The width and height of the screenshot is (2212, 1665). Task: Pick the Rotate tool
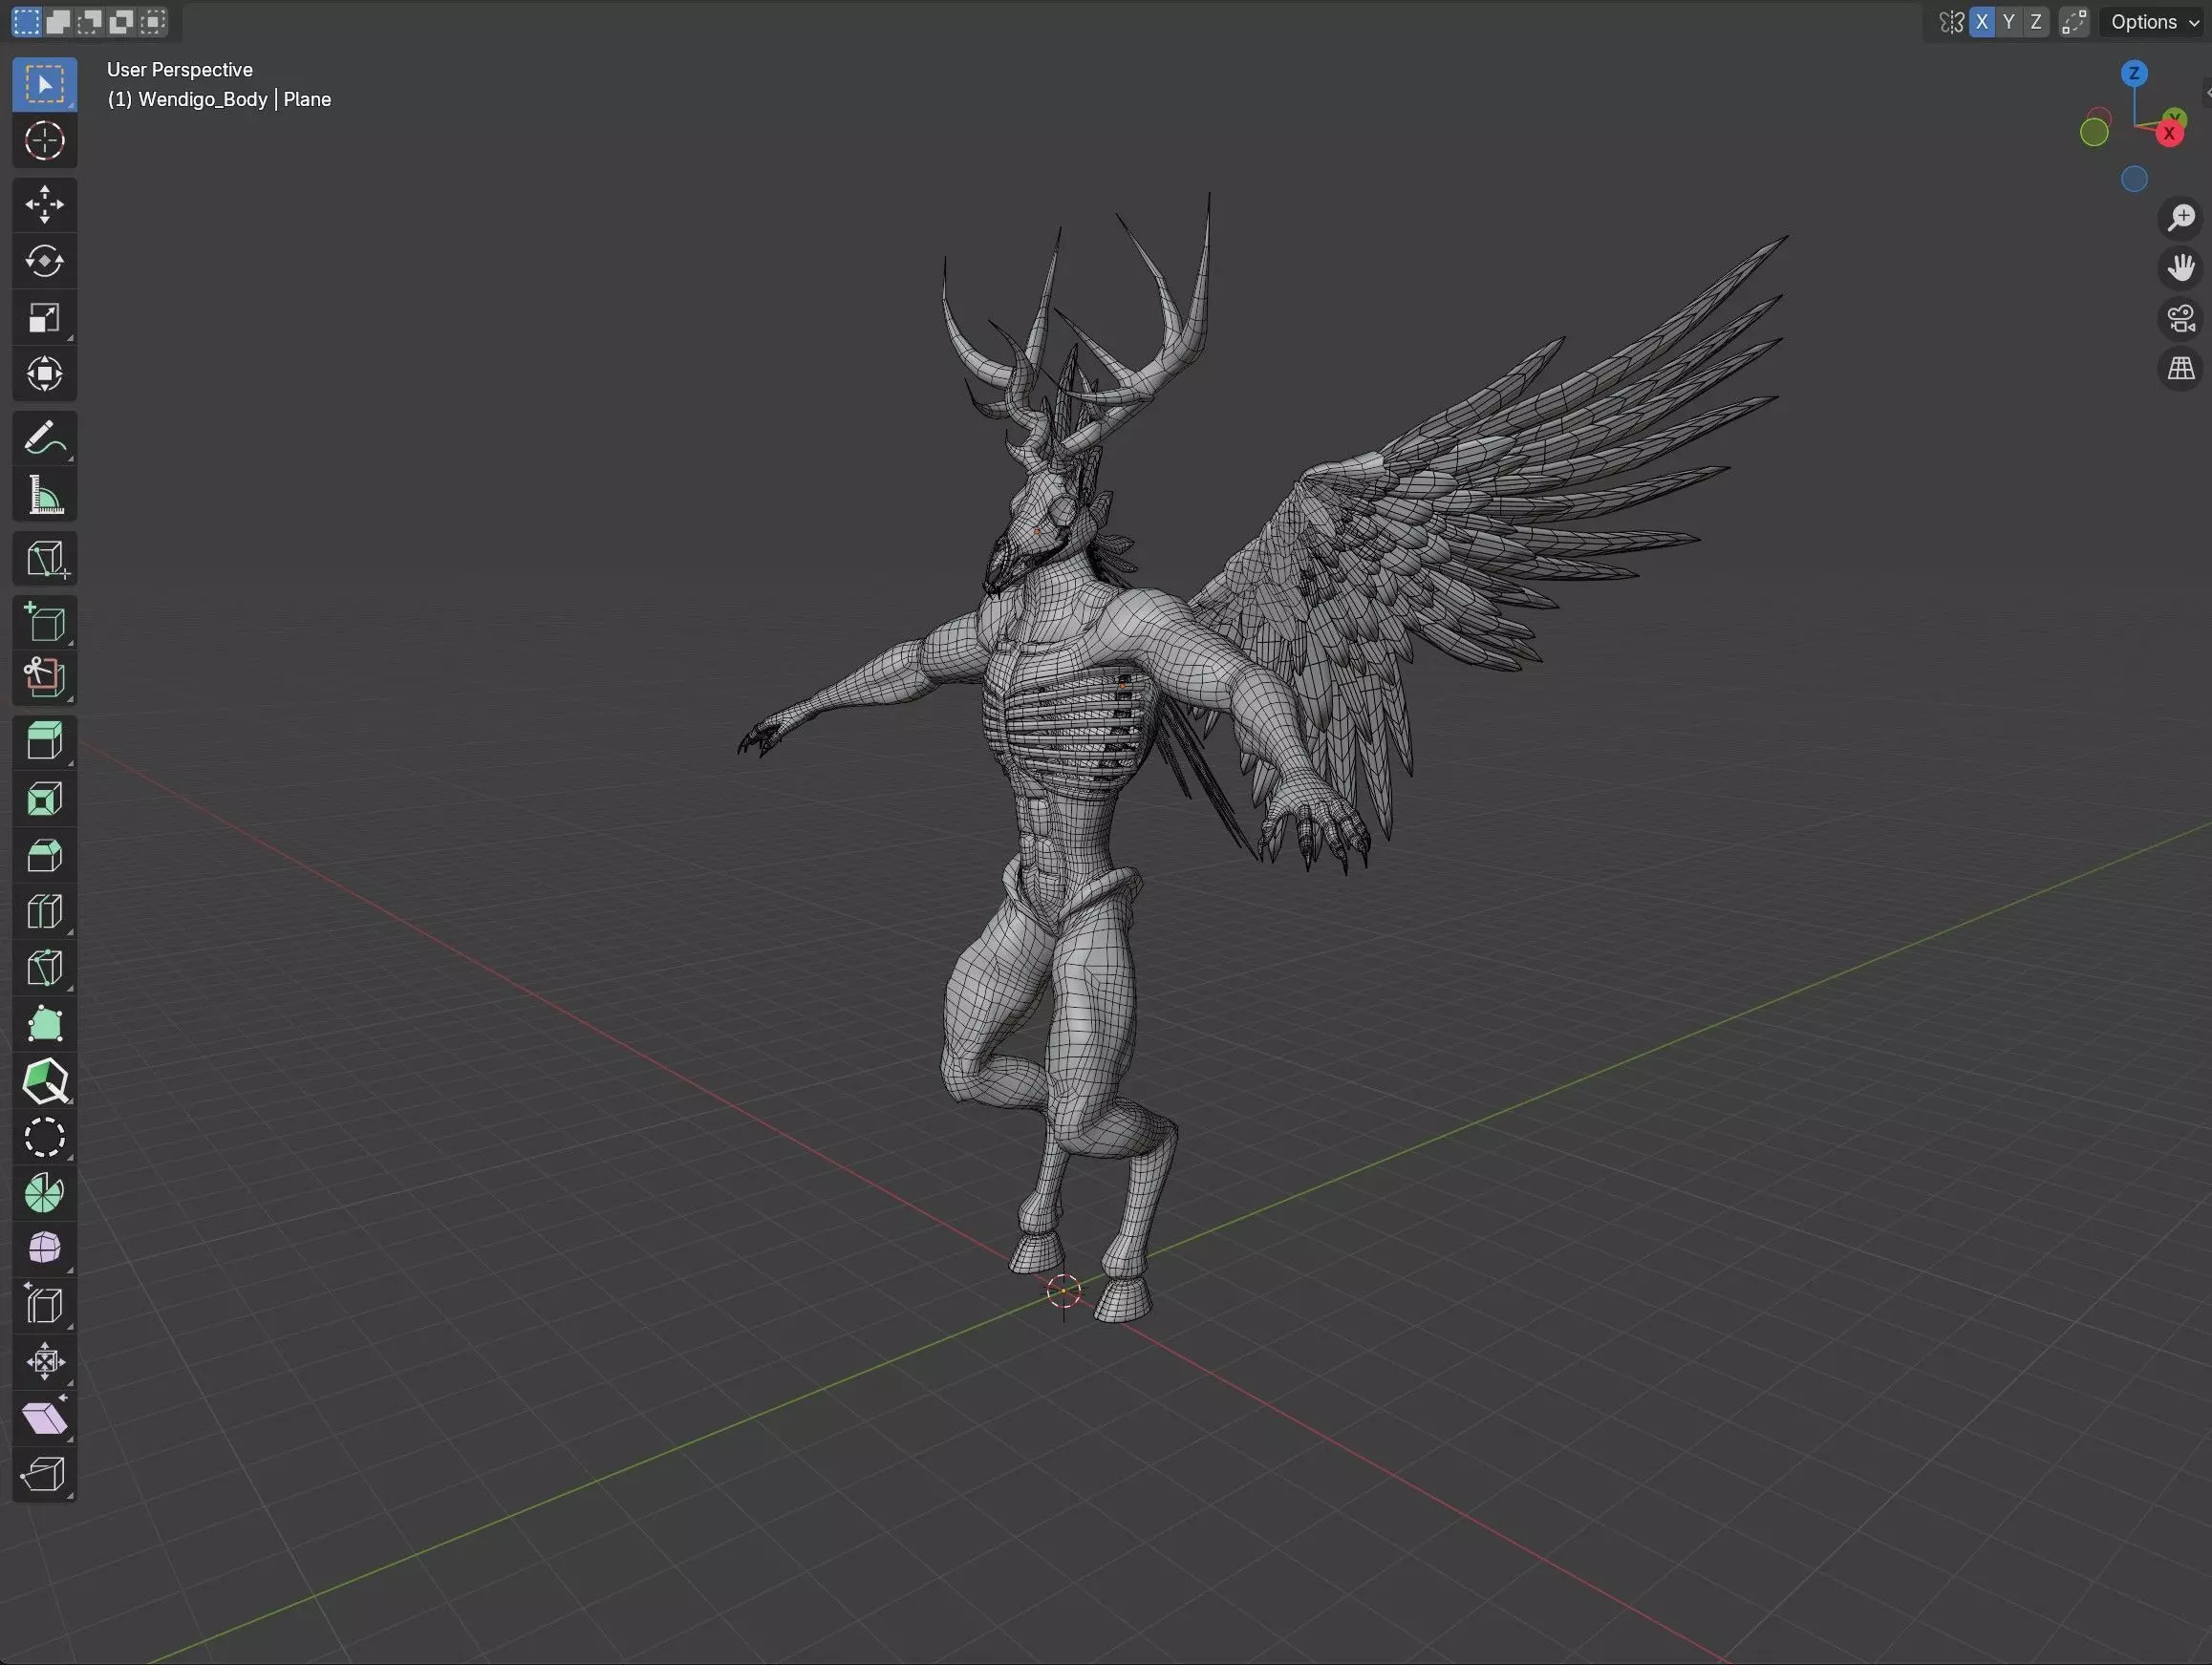44,261
